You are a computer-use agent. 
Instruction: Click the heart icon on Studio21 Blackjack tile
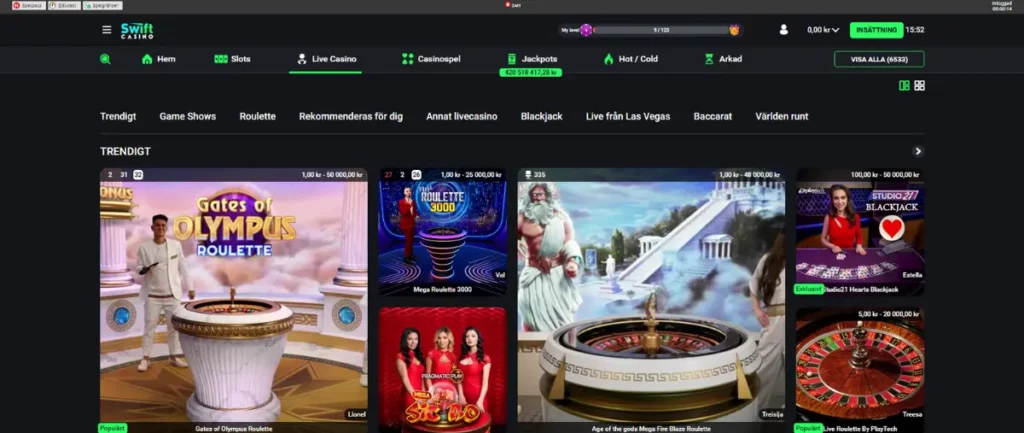point(891,228)
